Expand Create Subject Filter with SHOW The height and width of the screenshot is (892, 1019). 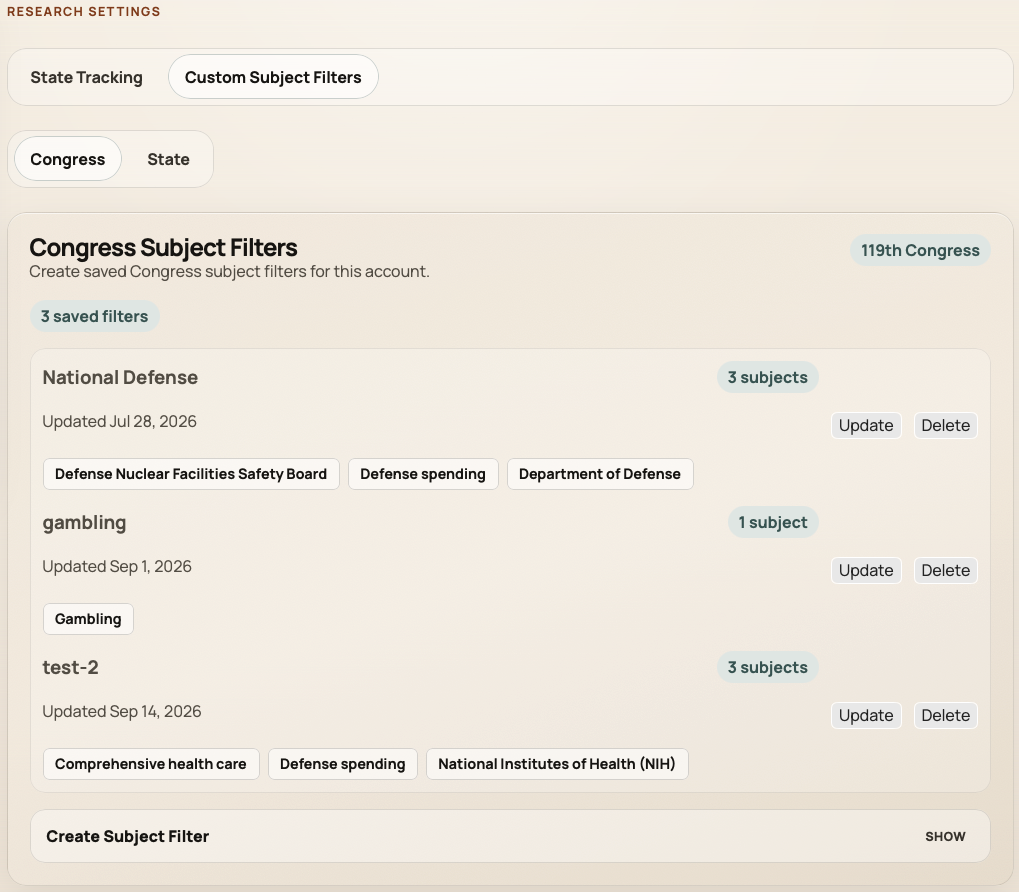[945, 836]
